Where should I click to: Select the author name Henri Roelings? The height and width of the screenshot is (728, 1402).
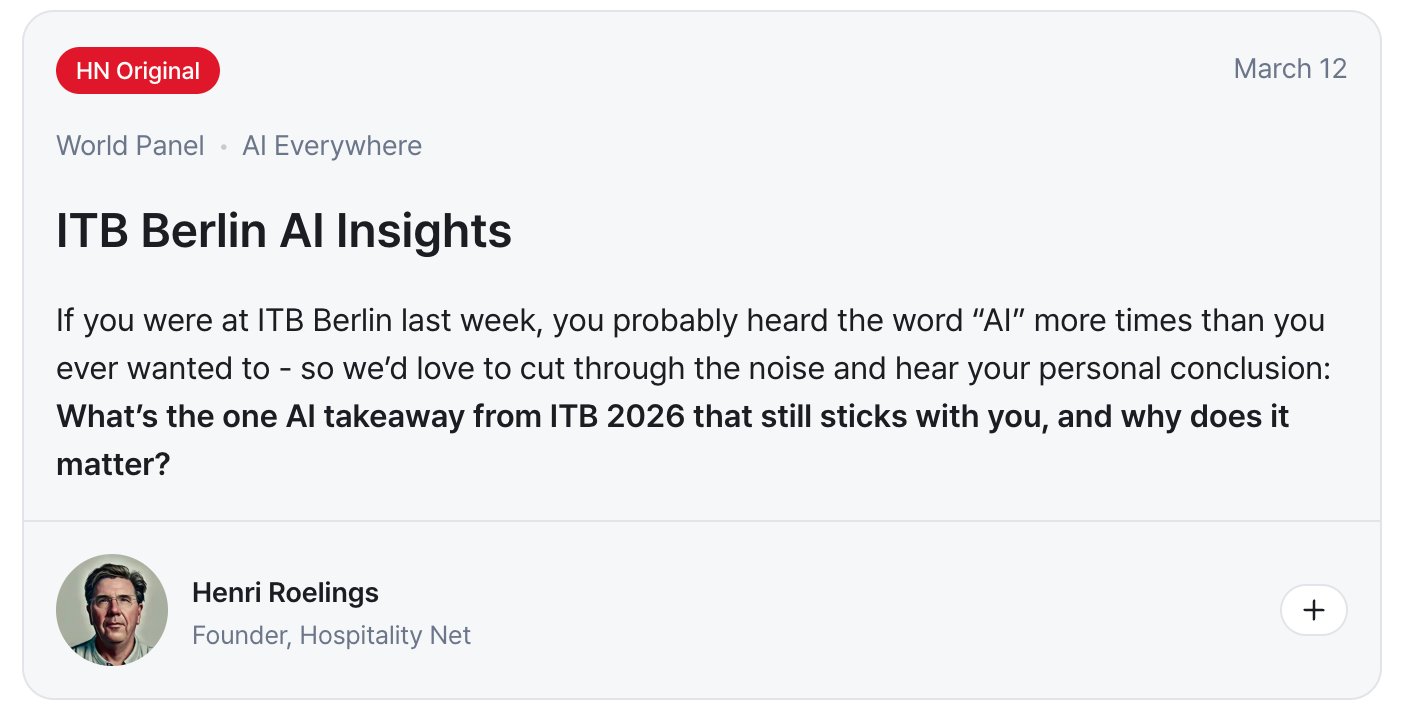(x=285, y=592)
